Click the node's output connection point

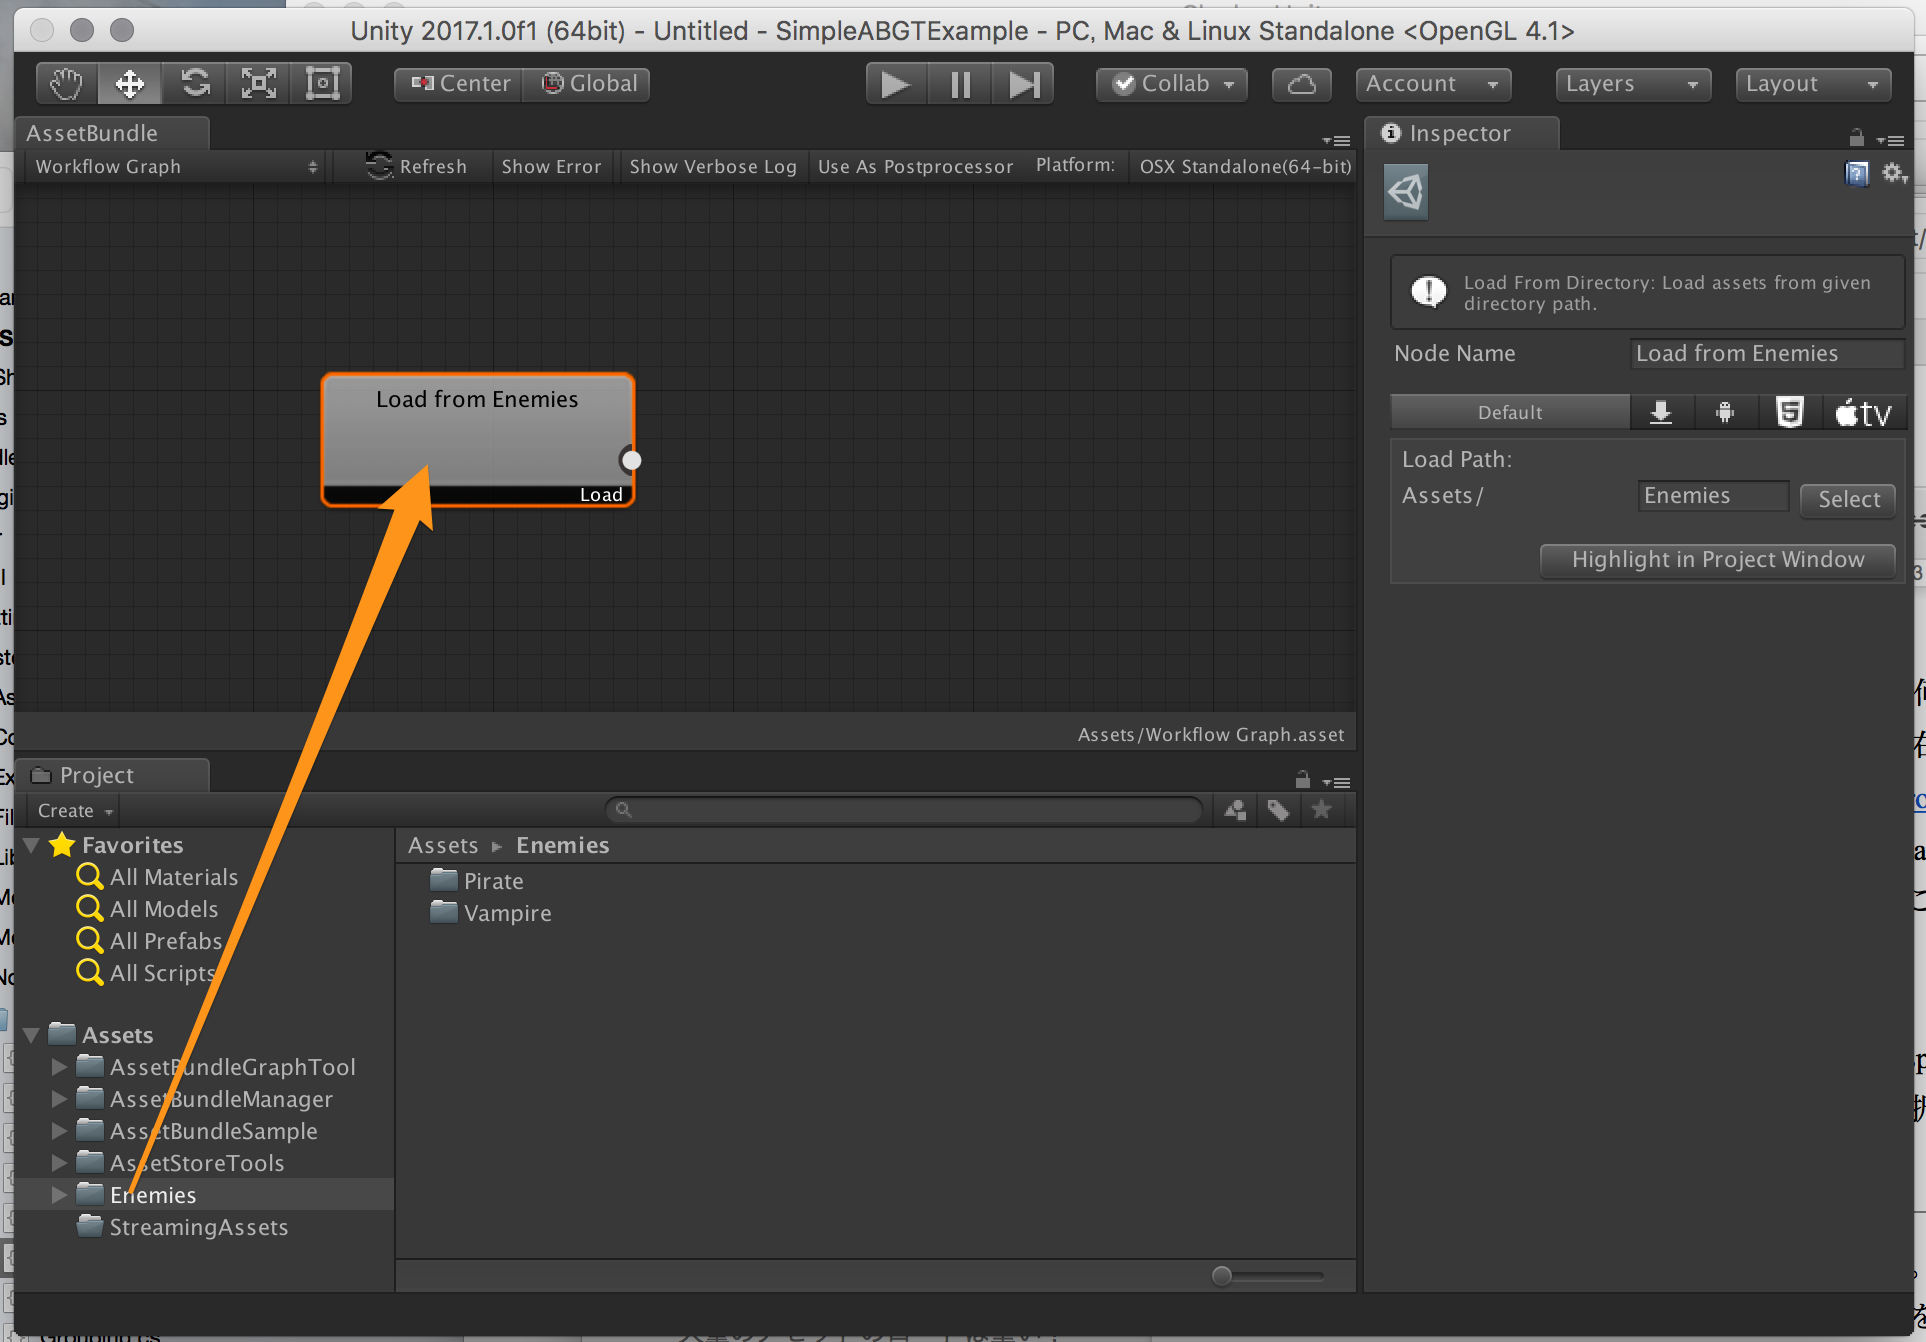[631, 460]
